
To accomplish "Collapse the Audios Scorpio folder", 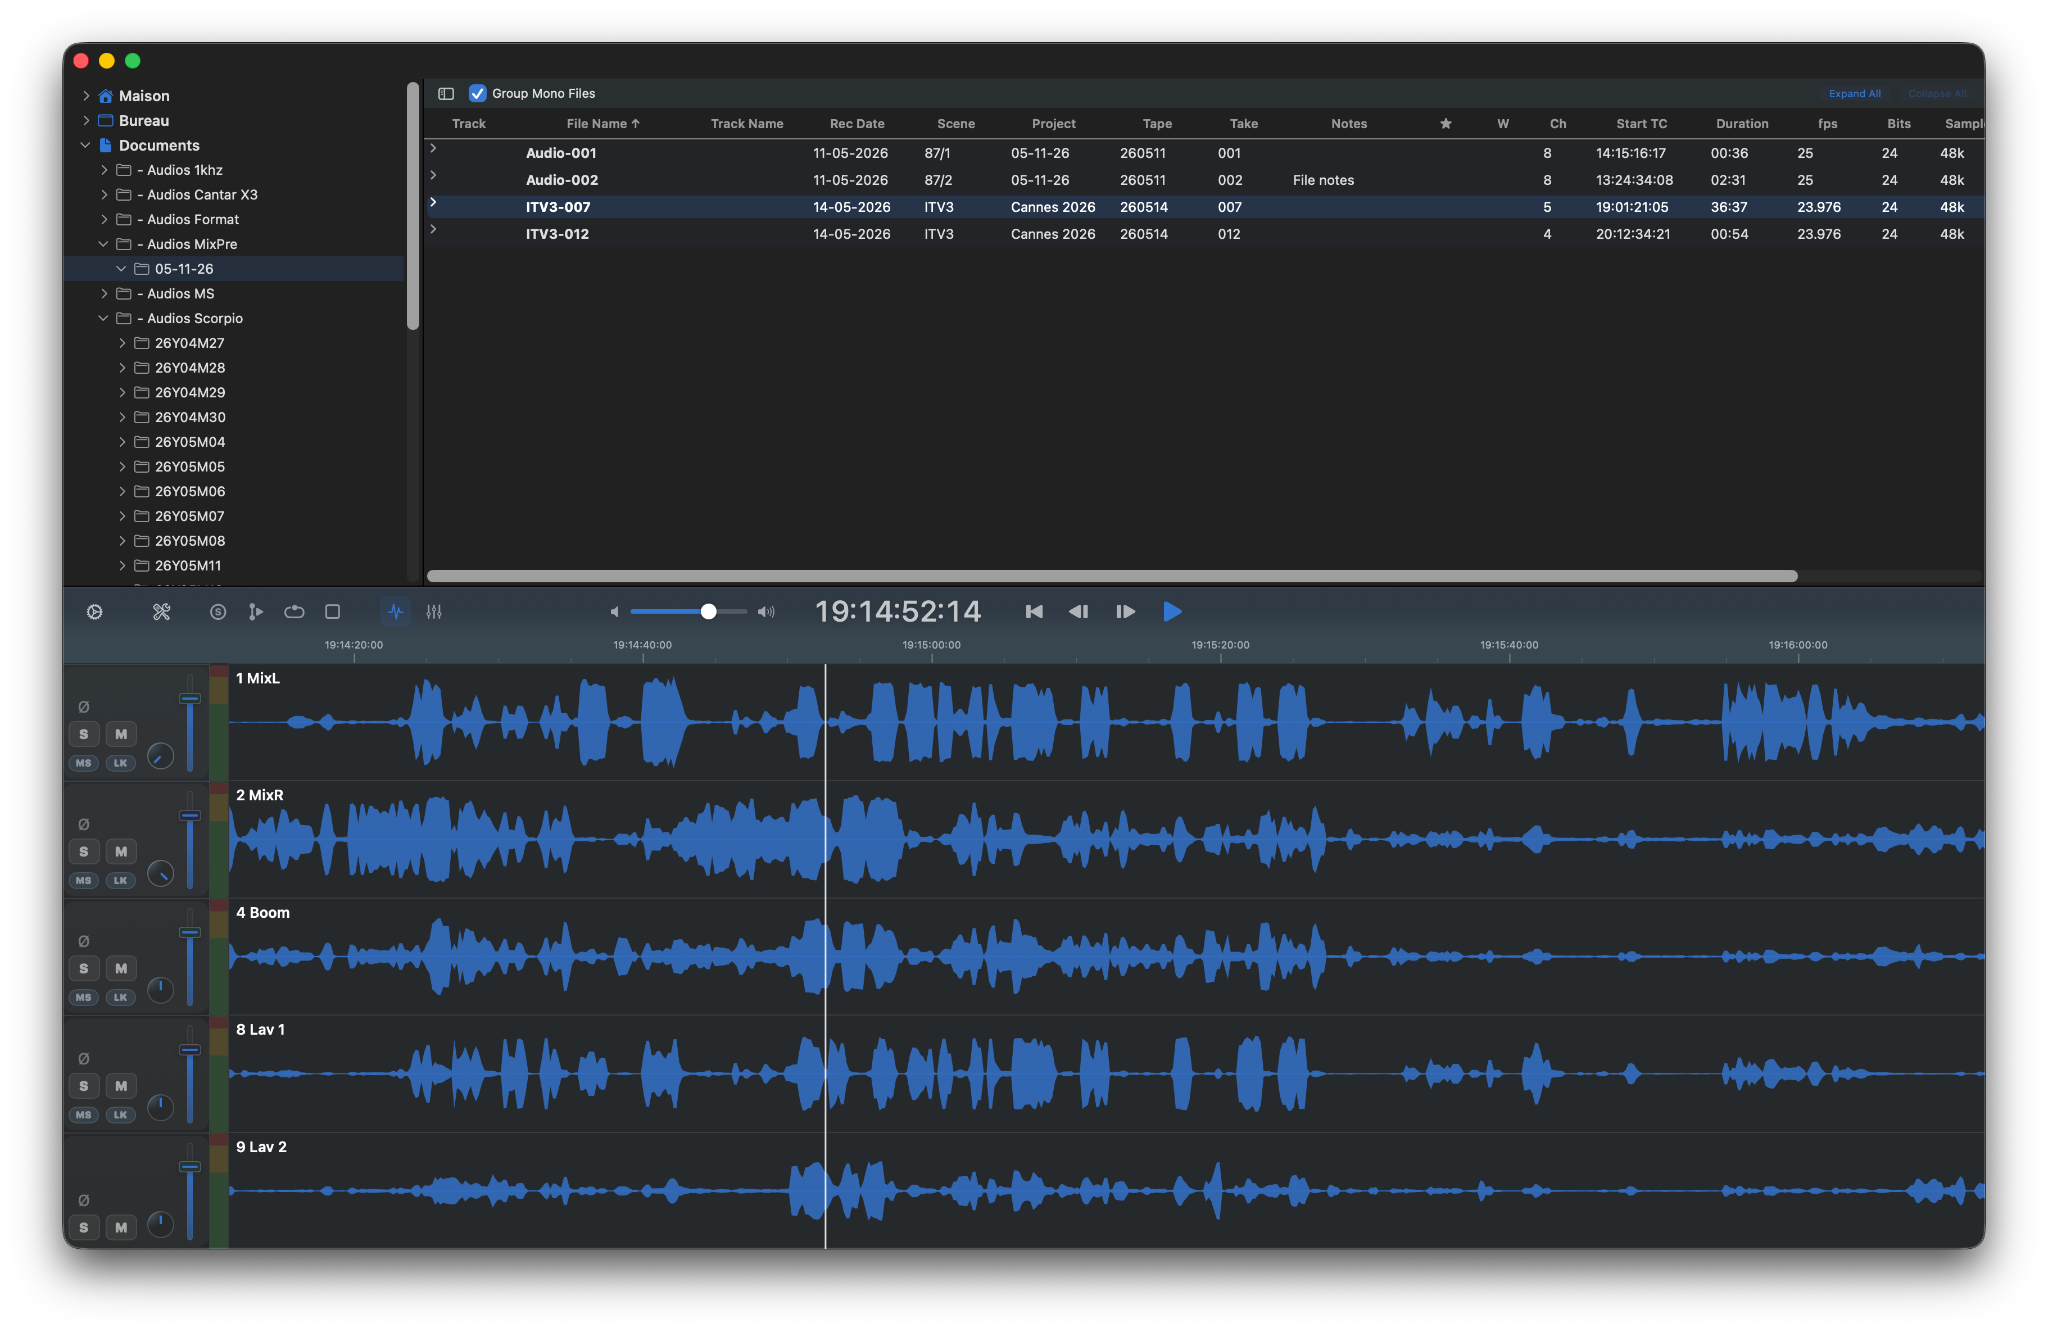I will [x=104, y=318].
